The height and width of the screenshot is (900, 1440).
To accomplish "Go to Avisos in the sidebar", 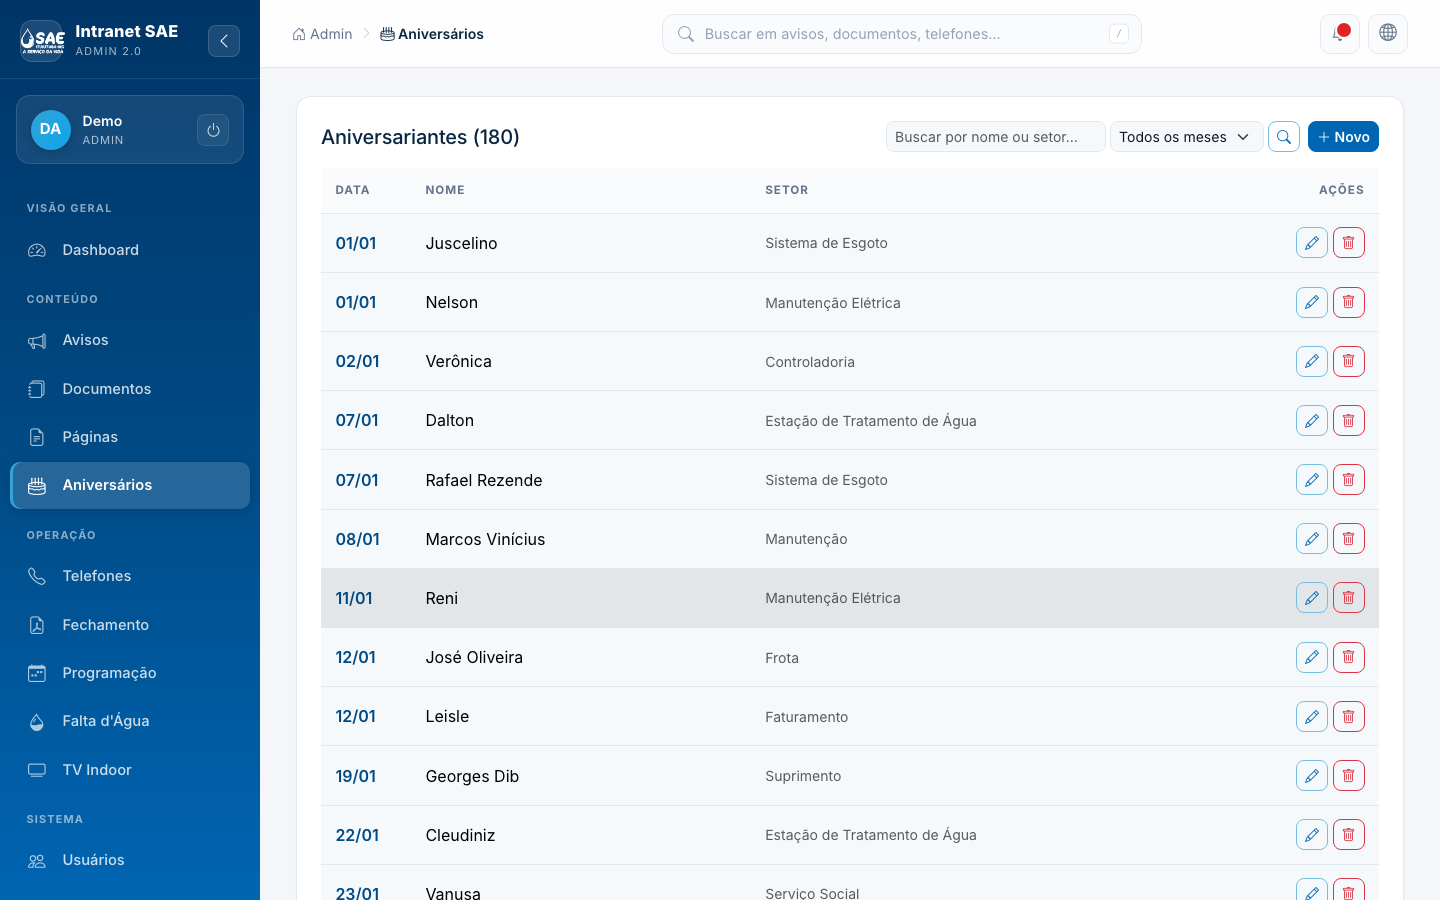I will pyautogui.click(x=130, y=340).
